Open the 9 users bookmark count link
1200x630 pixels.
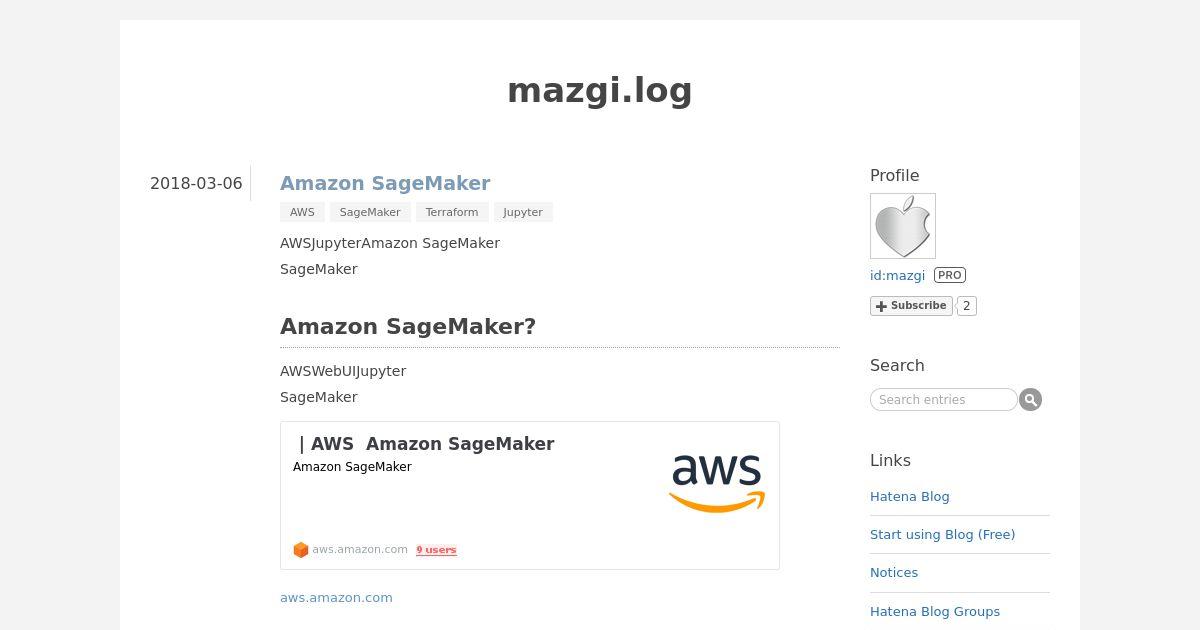[436, 550]
